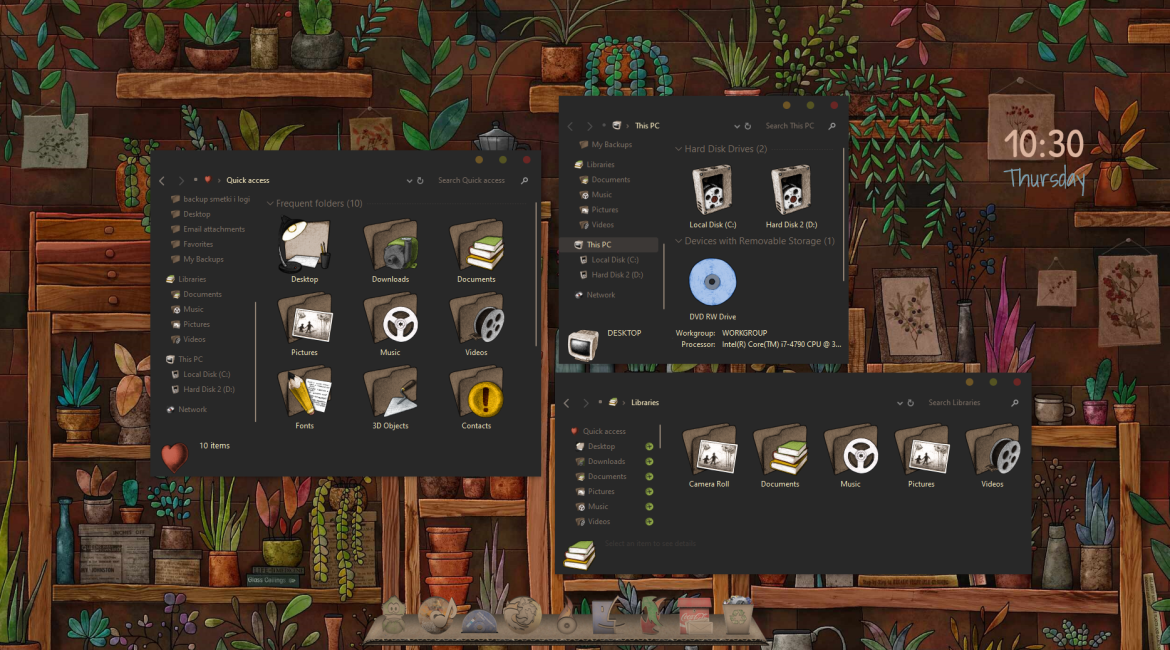Open the Contacts folder icon
The width and height of the screenshot is (1170, 650).
click(x=476, y=394)
